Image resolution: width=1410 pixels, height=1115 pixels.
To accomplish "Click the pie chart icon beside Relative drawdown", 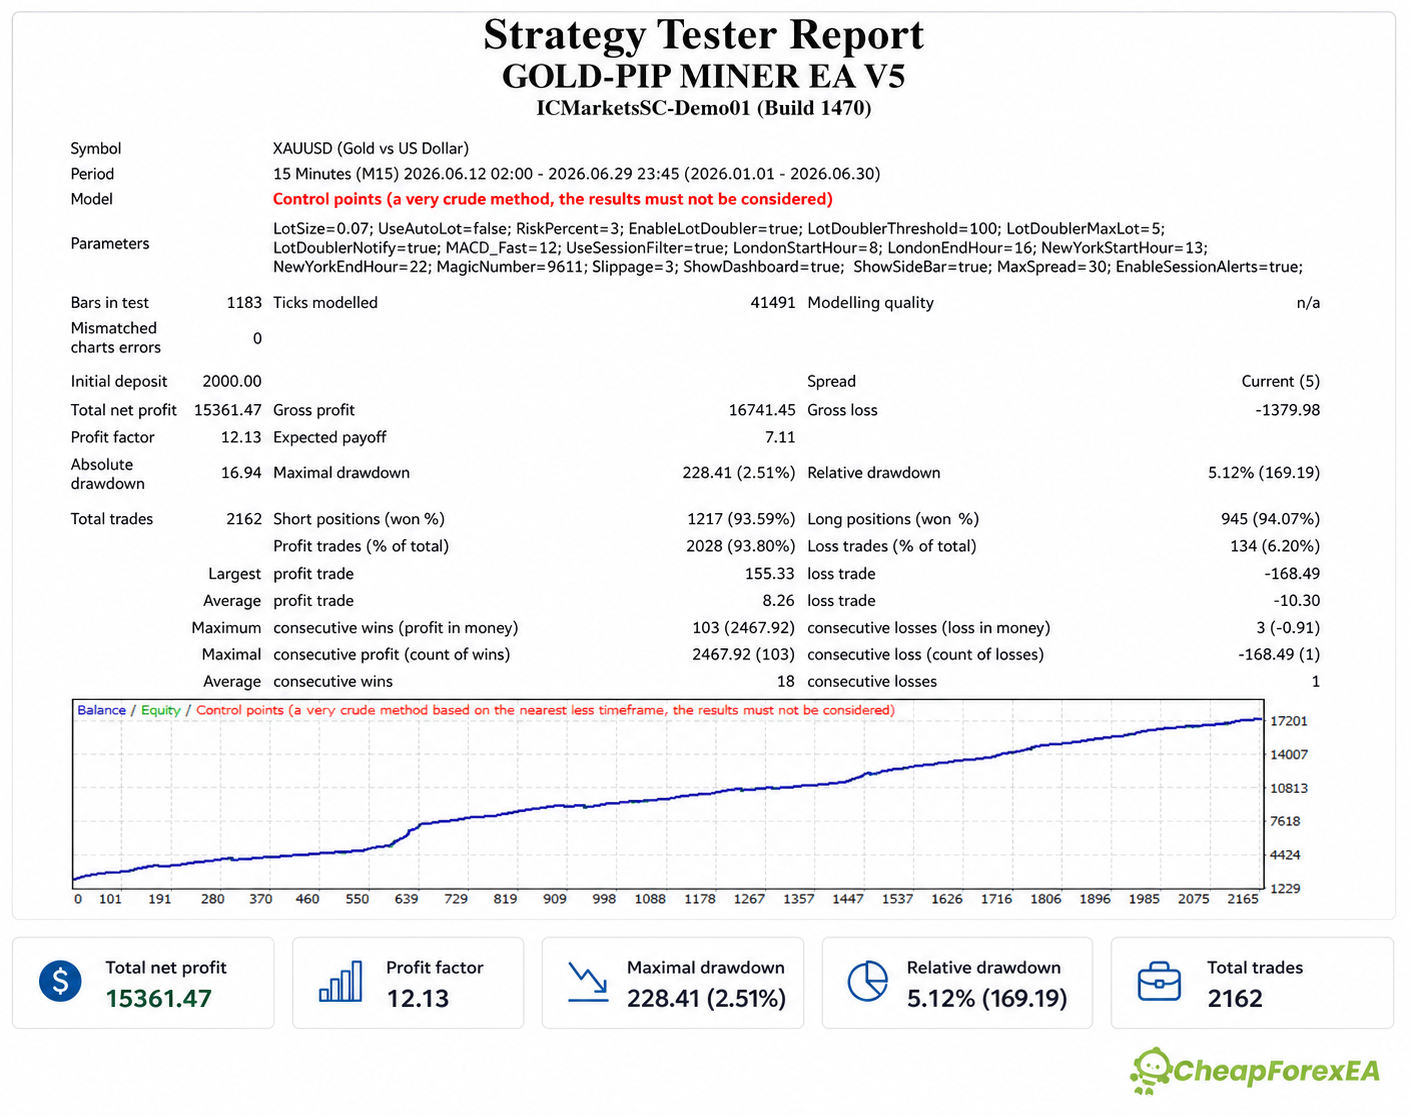I will pyautogui.click(x=867, y=982).
